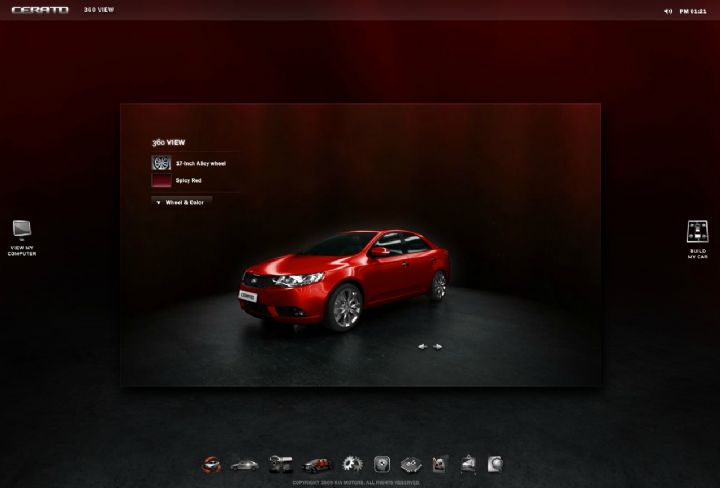Click the Kia Motors copyright text
This screenshot has width=720, height=488.
[x=356, y=482]
